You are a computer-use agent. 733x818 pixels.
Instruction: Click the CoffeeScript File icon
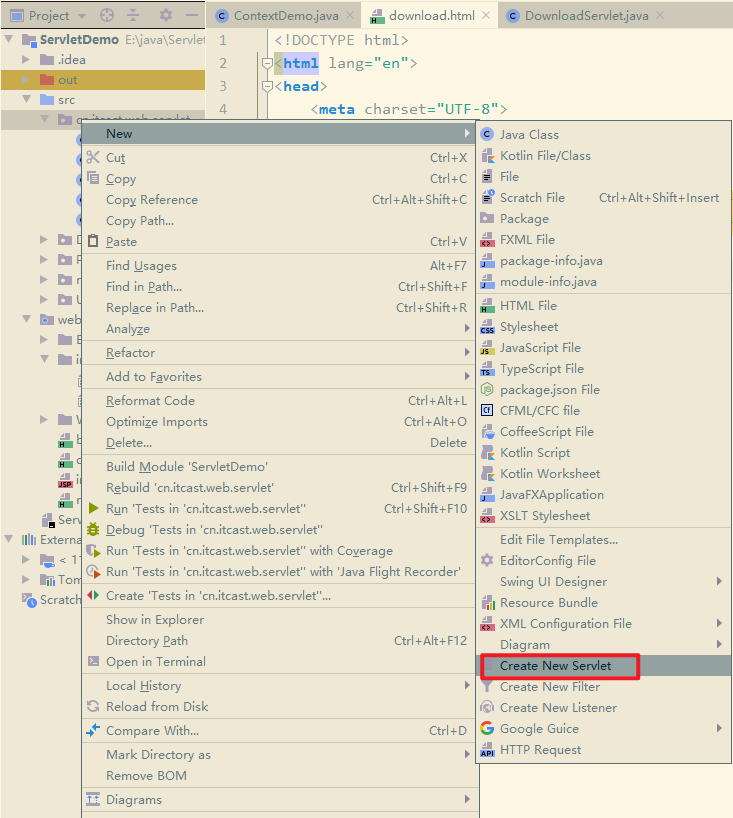coord(487,431)
